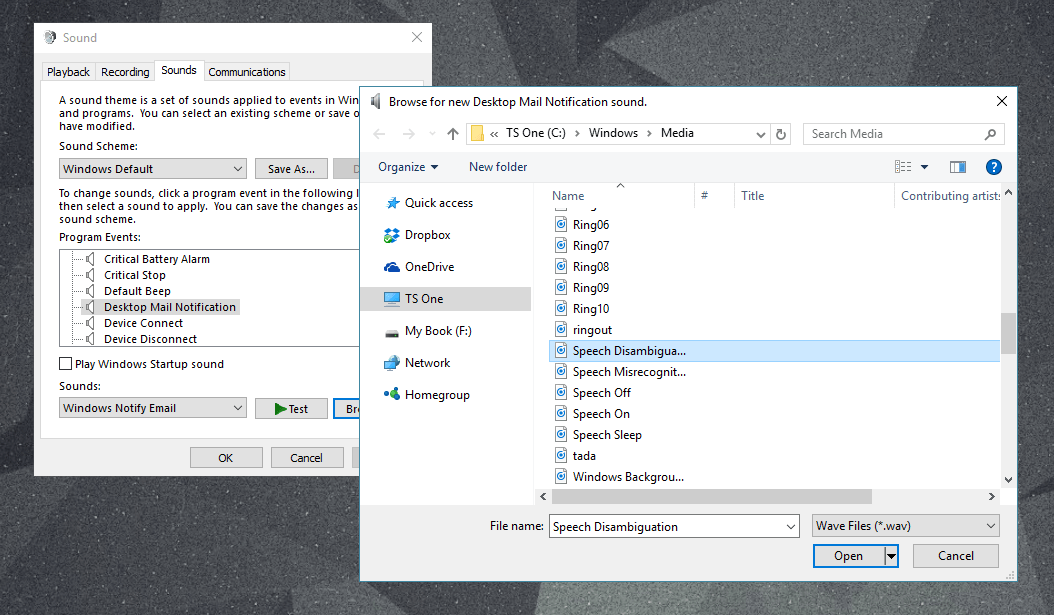Click the Up folder arrow icon
The height and width of the screenshot is (615, 1054).
(x=453, y=134)
